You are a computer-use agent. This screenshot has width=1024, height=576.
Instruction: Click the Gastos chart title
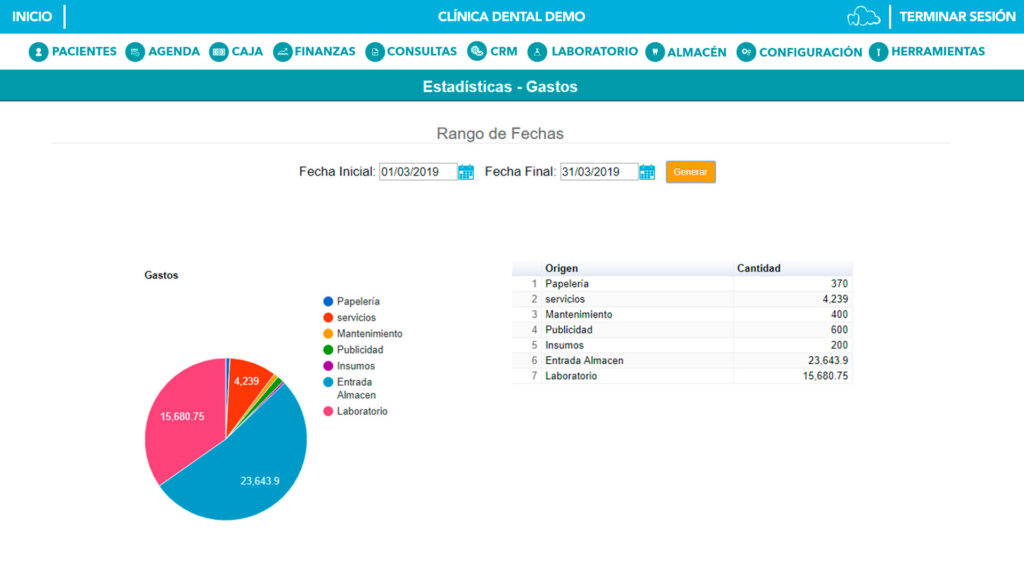(x=161, y=276)
